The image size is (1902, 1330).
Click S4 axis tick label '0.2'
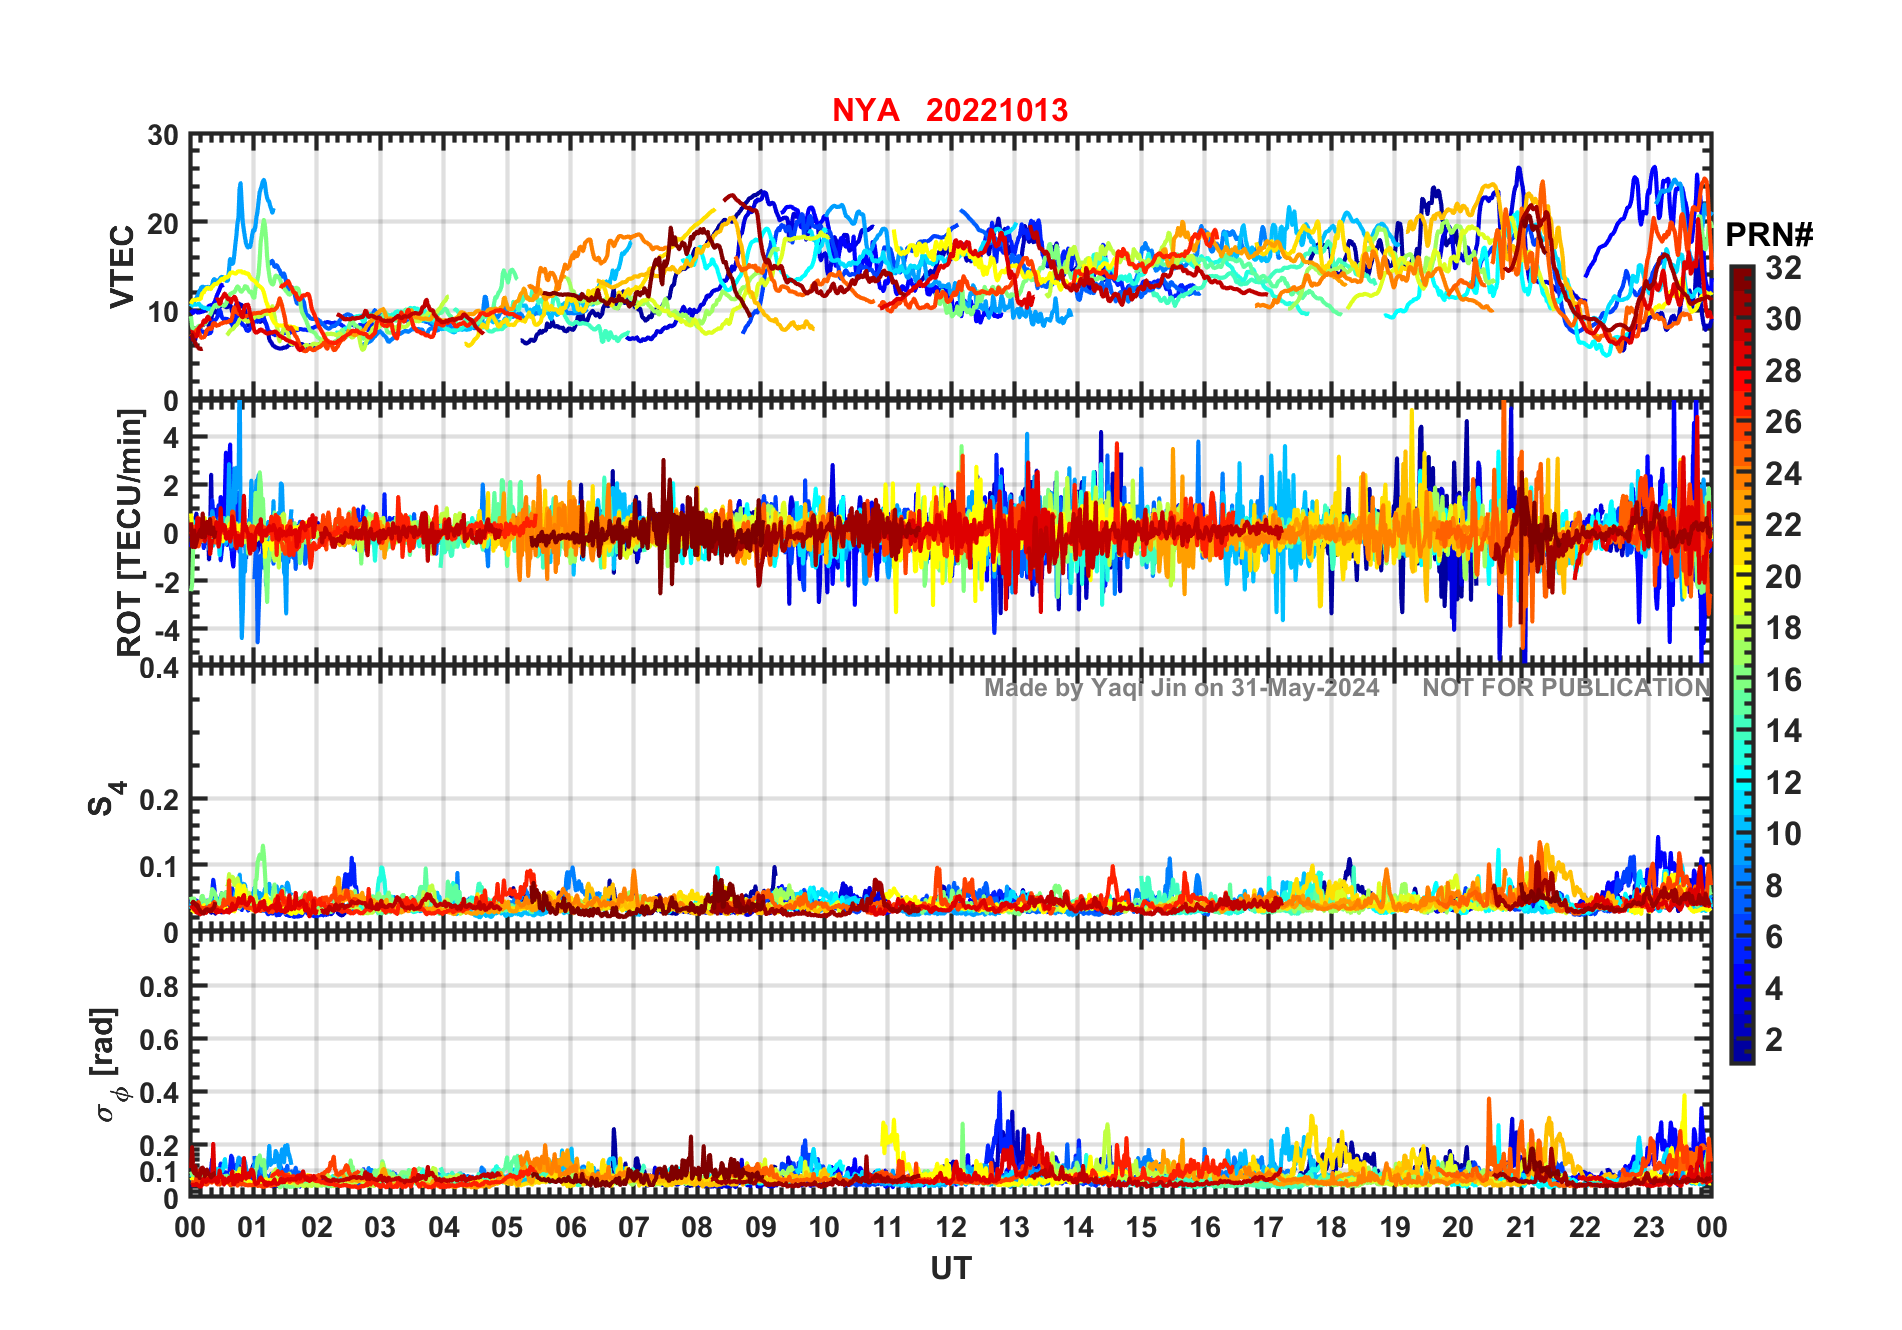(x=160, y=800)
